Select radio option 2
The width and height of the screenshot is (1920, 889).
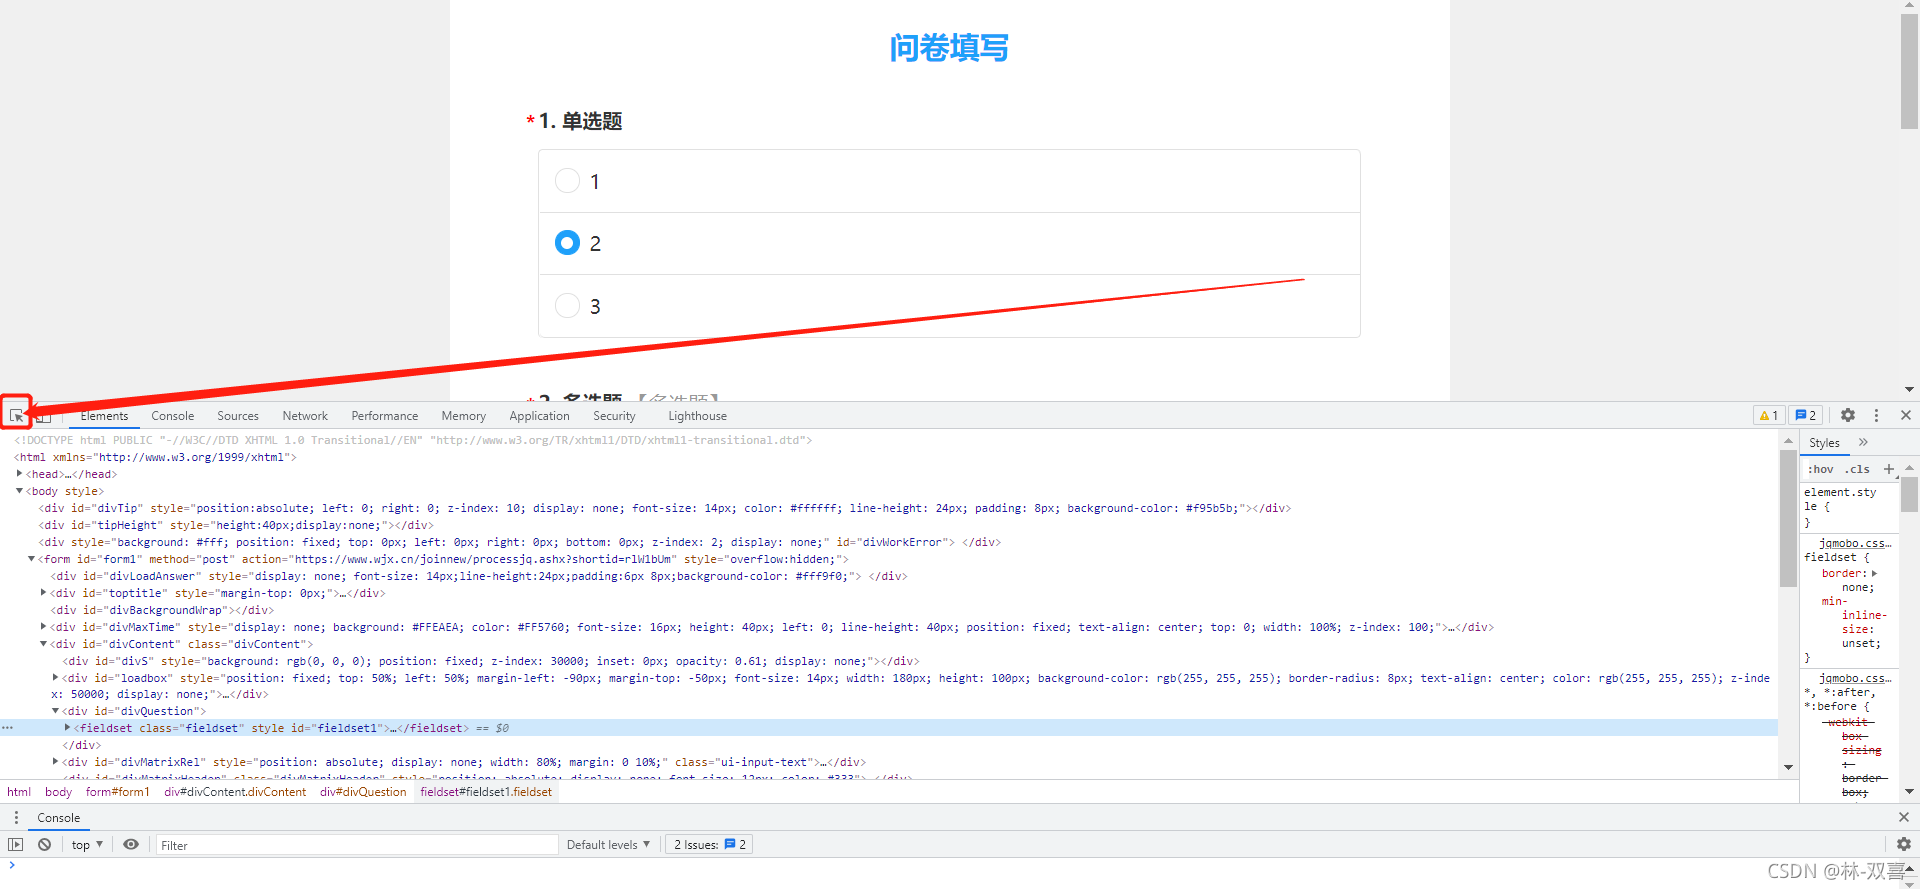pyautogui.click(x=567, y=243)
